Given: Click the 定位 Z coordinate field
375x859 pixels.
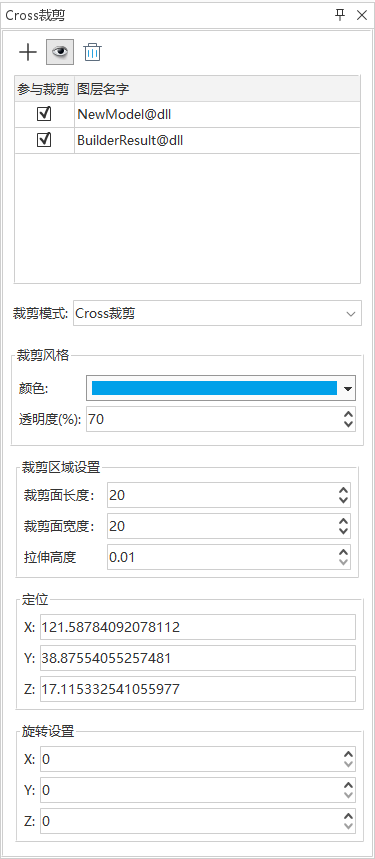Looking at the screenshot, I should [198, 689].
